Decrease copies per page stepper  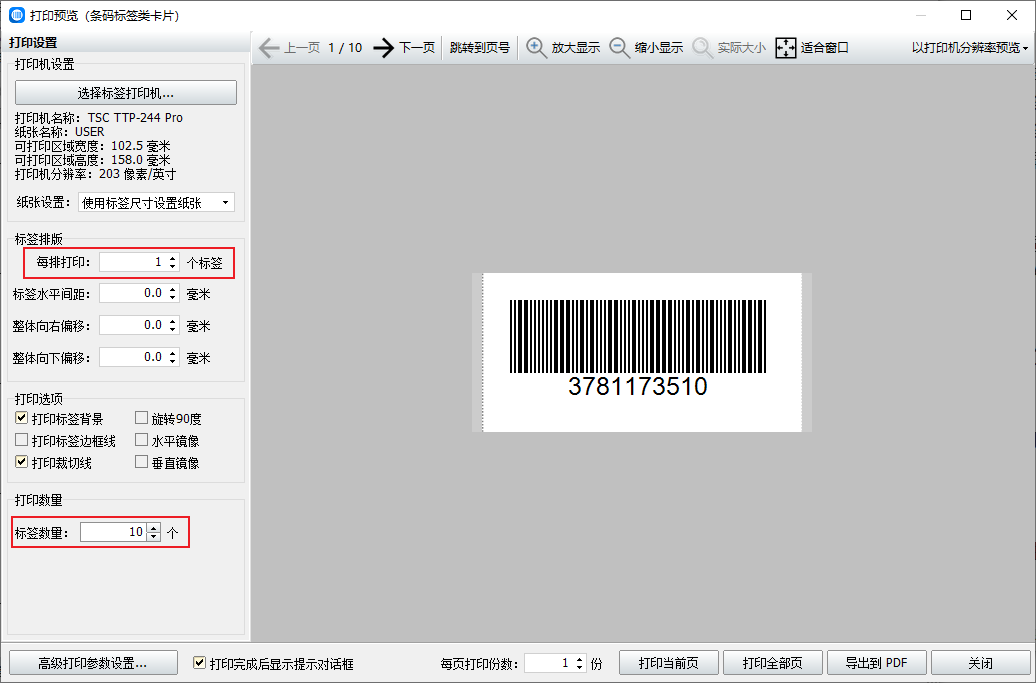(579, 667)
